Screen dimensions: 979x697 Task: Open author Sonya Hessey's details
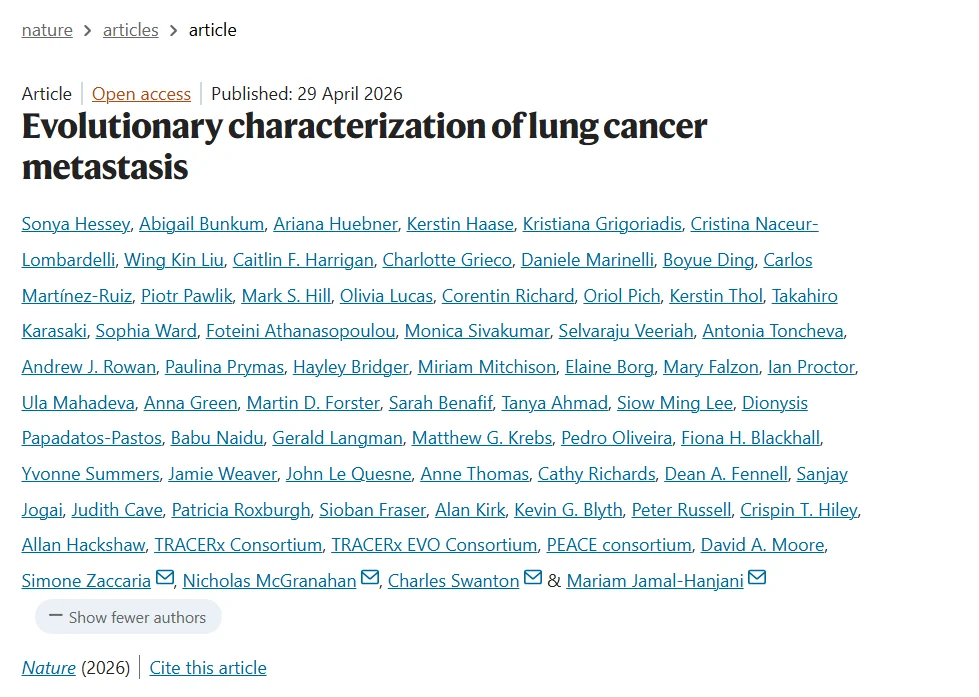pos(76,224)
